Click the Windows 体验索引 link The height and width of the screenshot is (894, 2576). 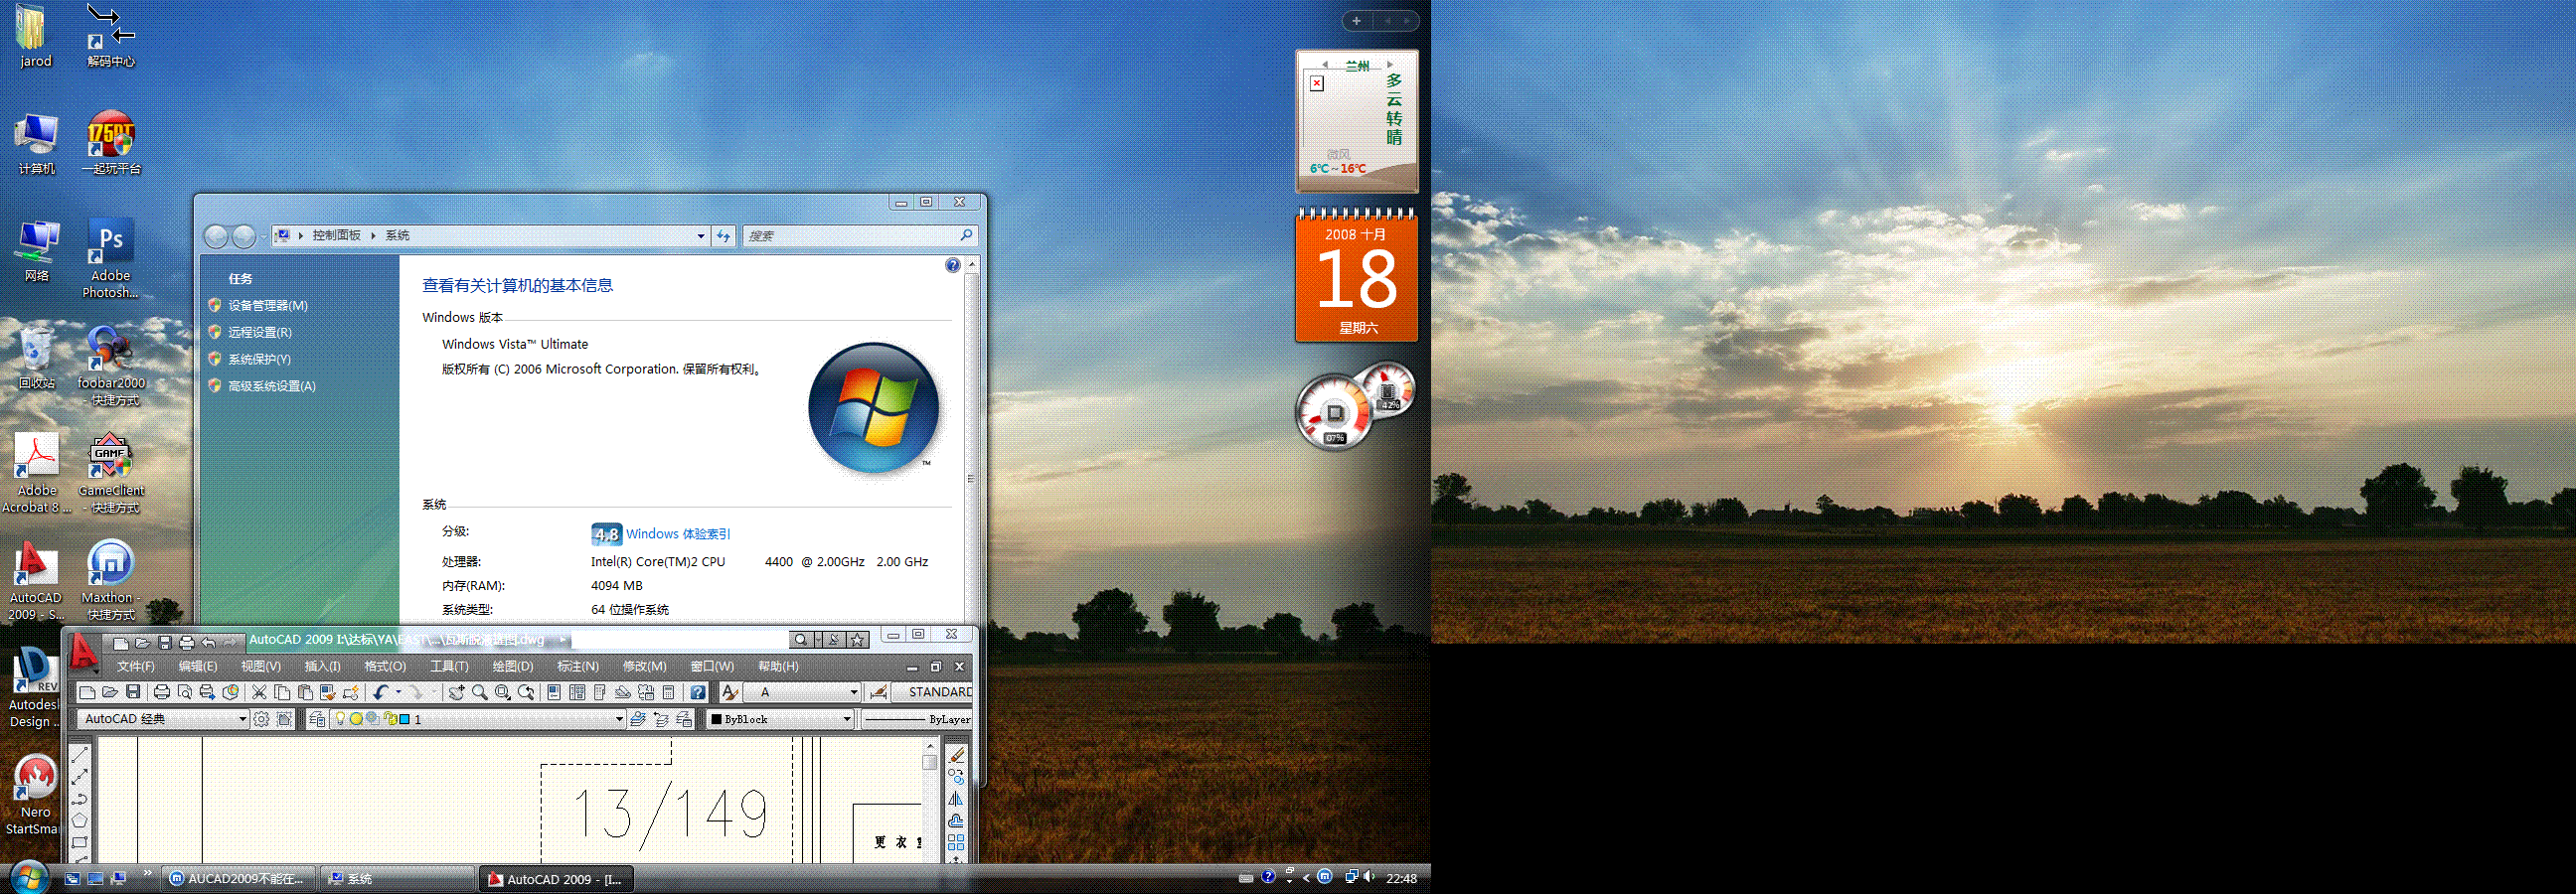click(x=678, y=534)
